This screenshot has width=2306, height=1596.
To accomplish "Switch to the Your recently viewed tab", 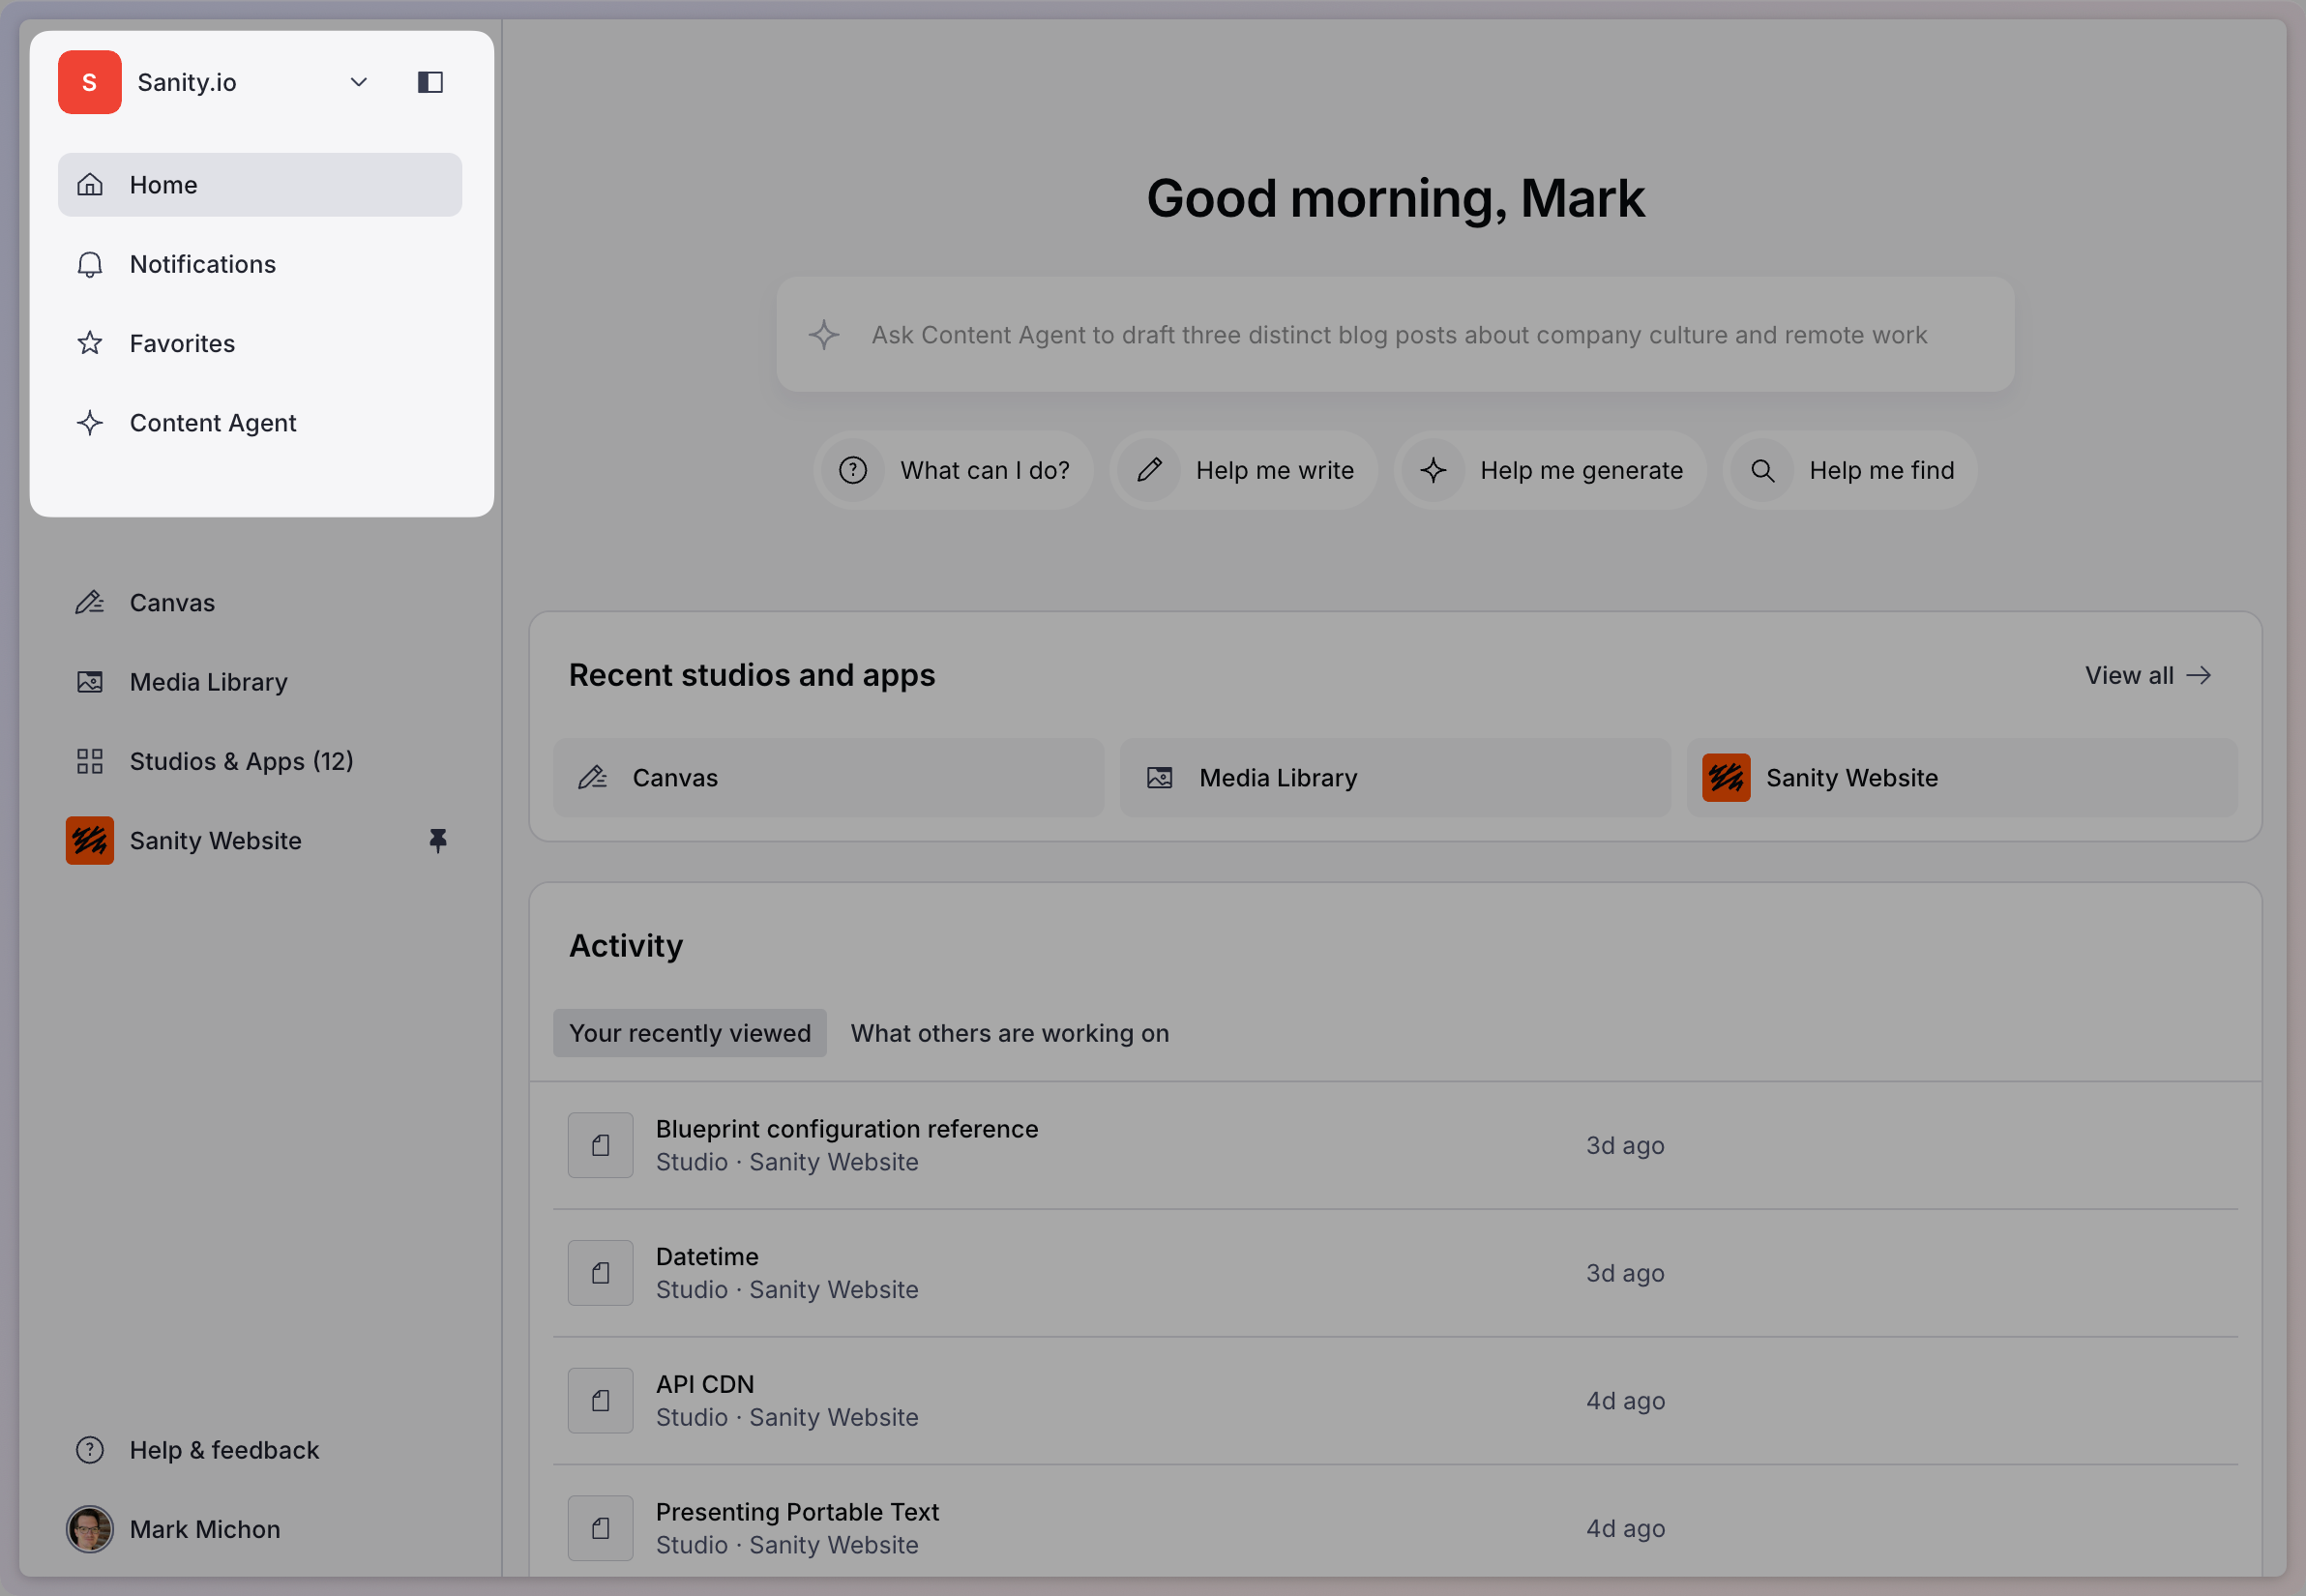I will tap(689, 1033).
